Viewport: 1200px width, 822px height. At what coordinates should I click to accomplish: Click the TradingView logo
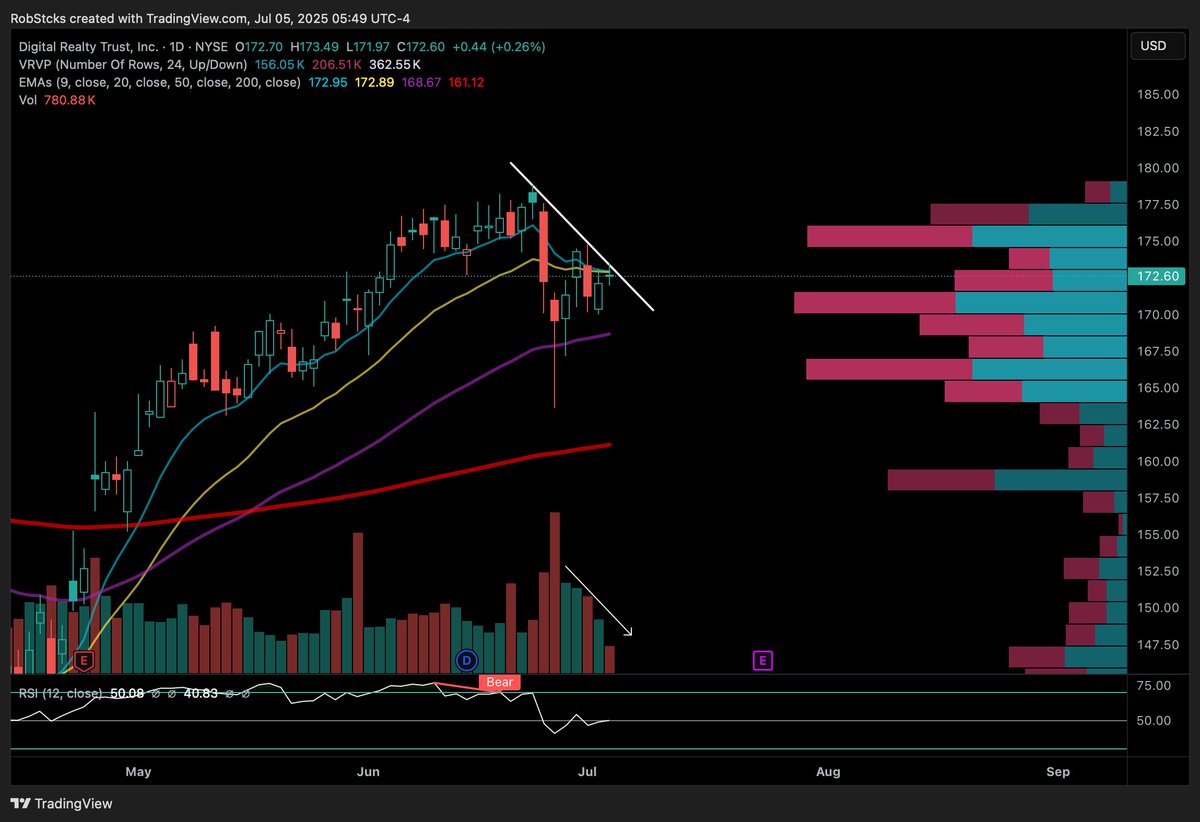click(x=62, y=803)
